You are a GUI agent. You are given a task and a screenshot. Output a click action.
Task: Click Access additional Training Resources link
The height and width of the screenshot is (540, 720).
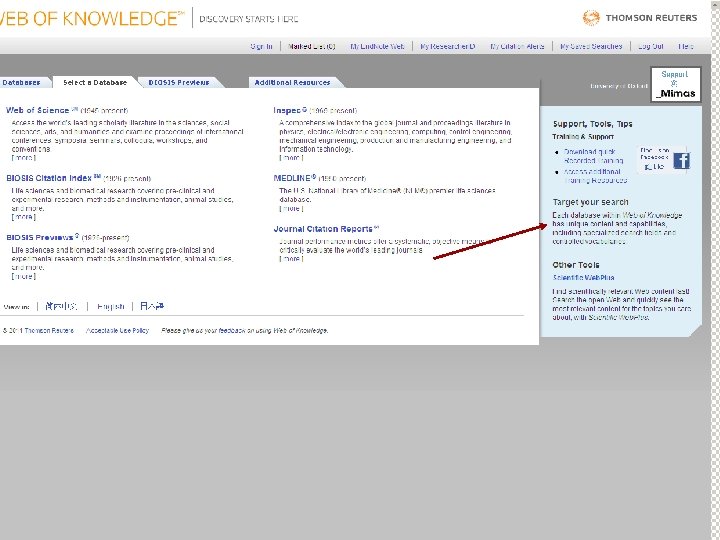(595, 176)
